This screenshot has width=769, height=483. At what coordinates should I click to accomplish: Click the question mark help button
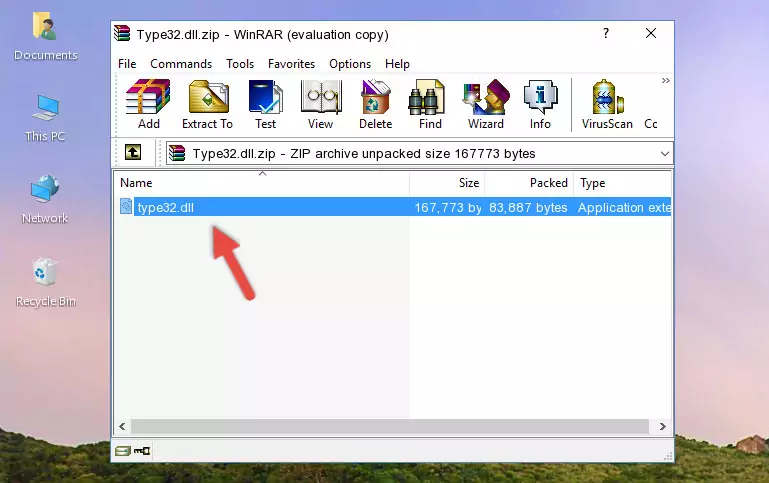click(x=606, y=33)
